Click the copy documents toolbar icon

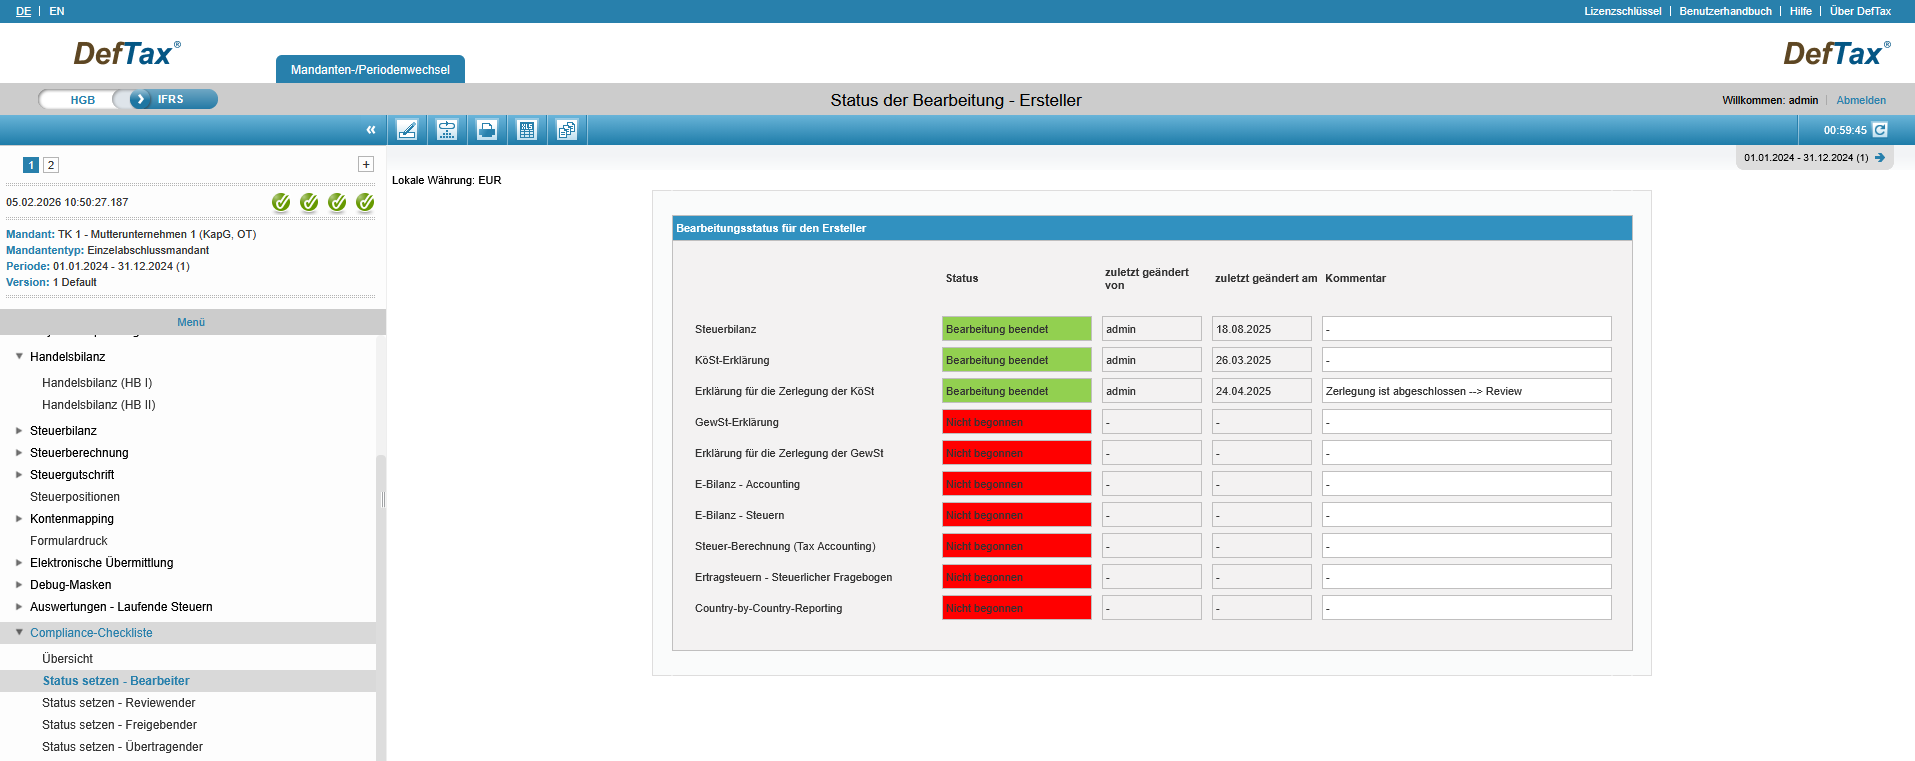[x=567, y=130]
